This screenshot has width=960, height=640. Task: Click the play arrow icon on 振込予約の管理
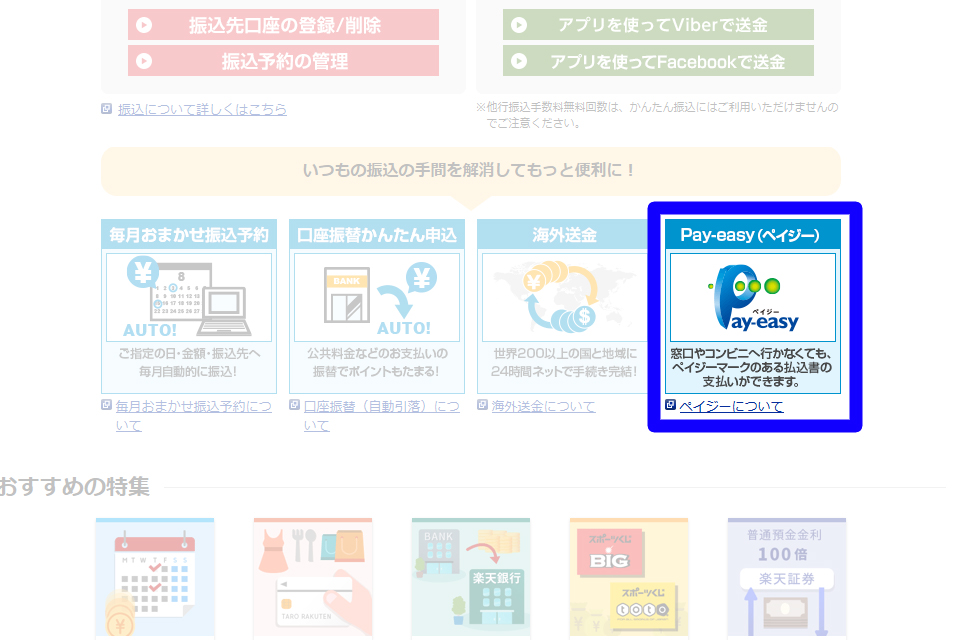(144, 61)
